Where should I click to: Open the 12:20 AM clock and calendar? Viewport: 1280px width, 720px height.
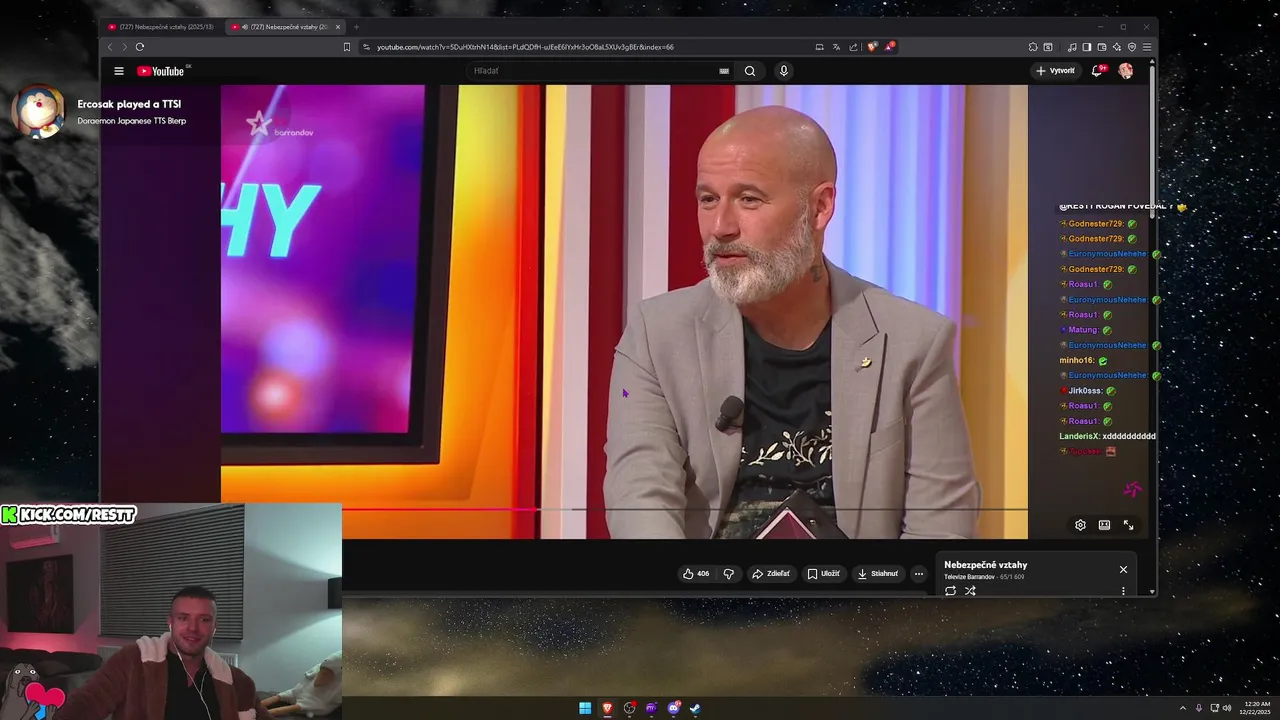1257,708
